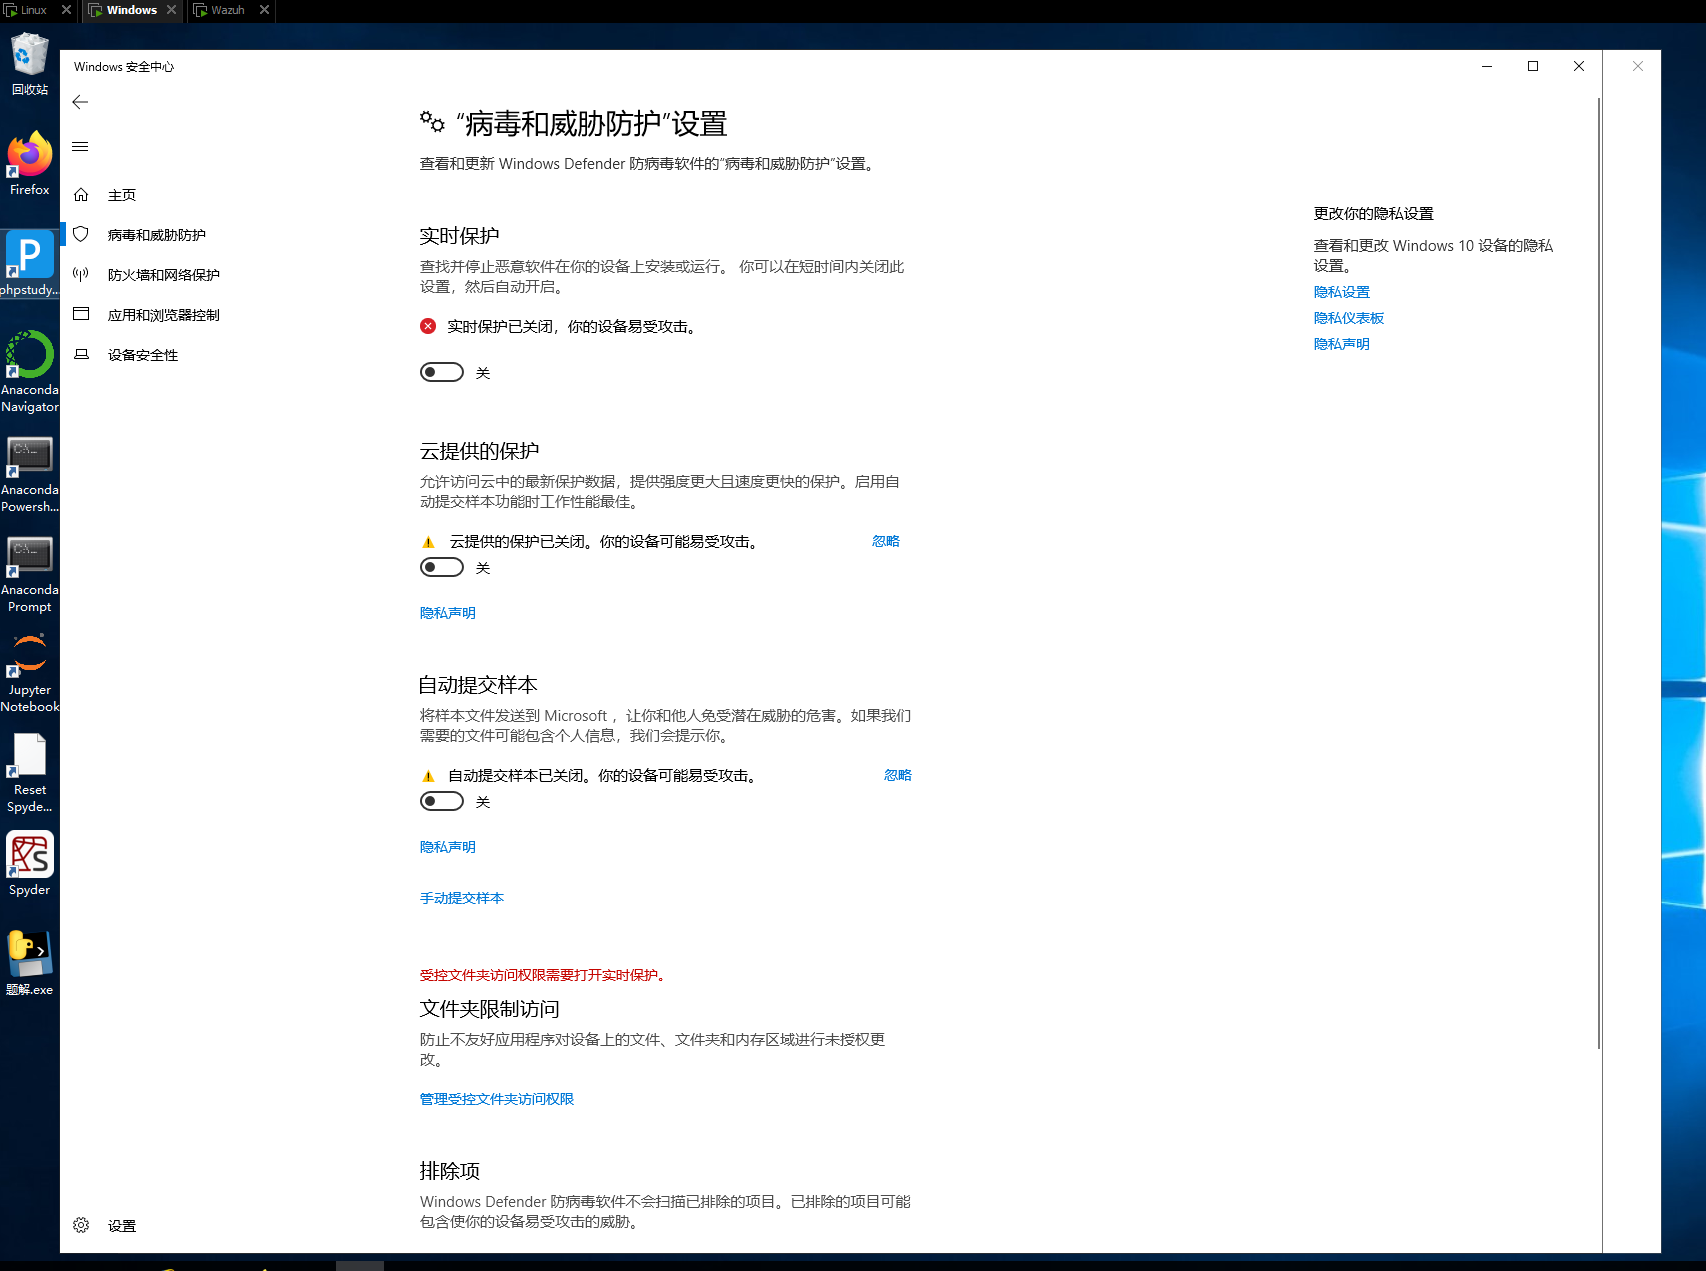This screenshot has width=1706, height=1271.
Task: Switch to the Wazuh VM tab
Action: tap(227, 10)
